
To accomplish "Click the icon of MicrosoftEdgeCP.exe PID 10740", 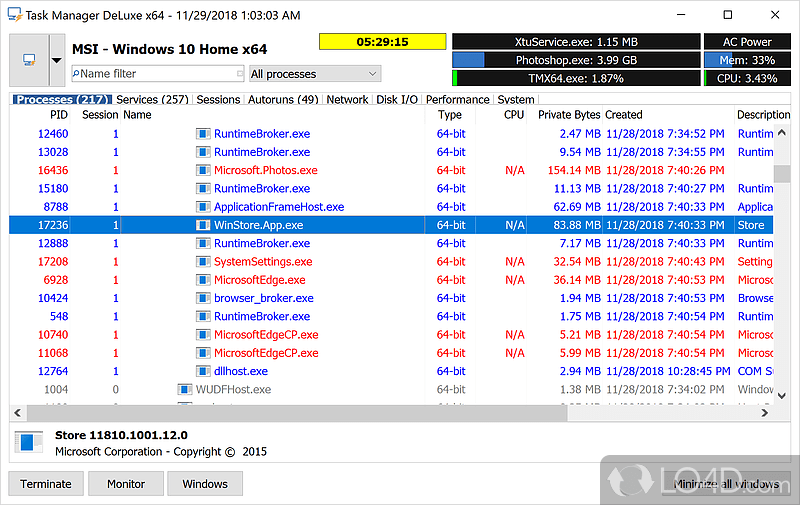I will (203, 335).
